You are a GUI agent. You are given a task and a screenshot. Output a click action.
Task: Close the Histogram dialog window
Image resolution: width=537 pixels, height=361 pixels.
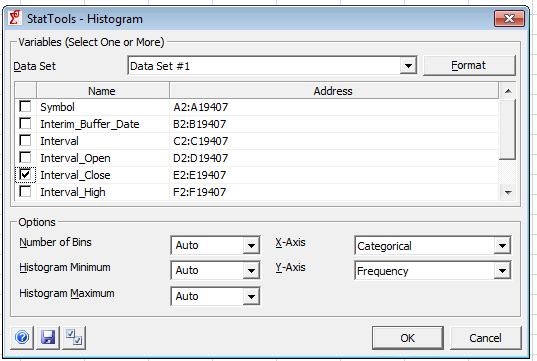tap(509, 18)
